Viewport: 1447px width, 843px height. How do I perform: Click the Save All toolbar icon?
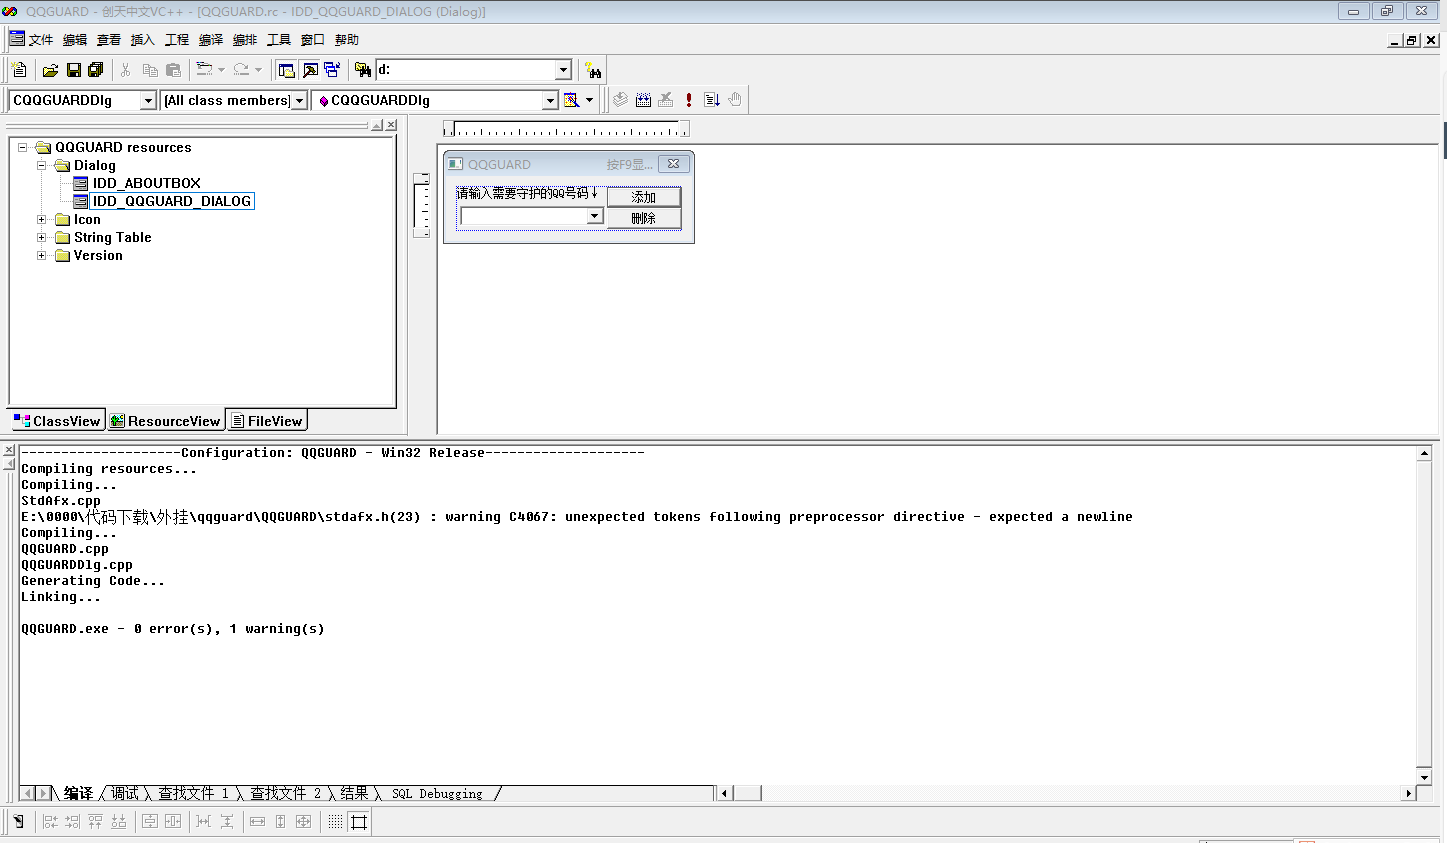point(96,70)
